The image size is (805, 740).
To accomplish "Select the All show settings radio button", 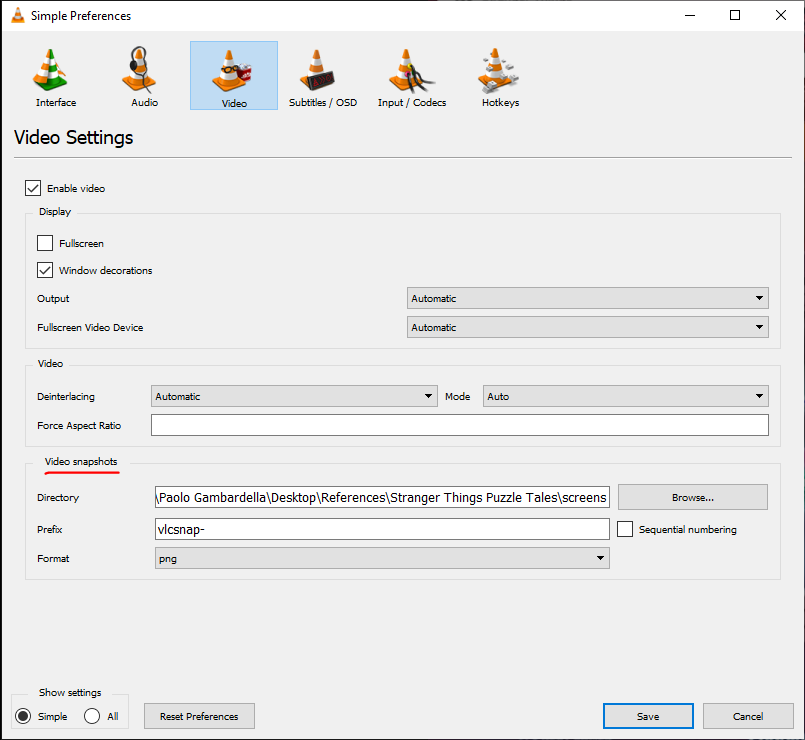I will click(92, 716).
